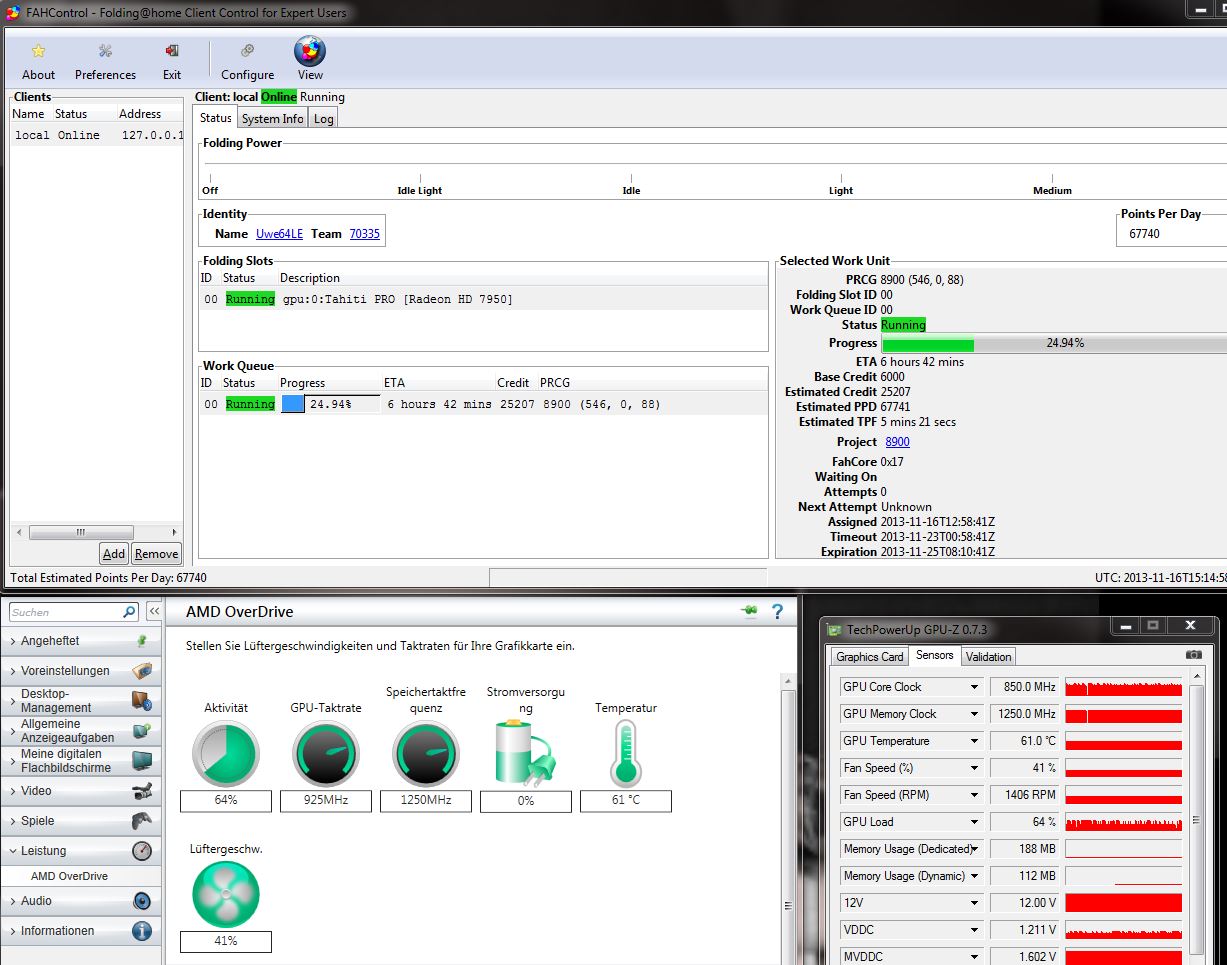Open the Configure toolbar icon
The width and height of the screenshot is (1227, 965).
(x=247, y=62)
